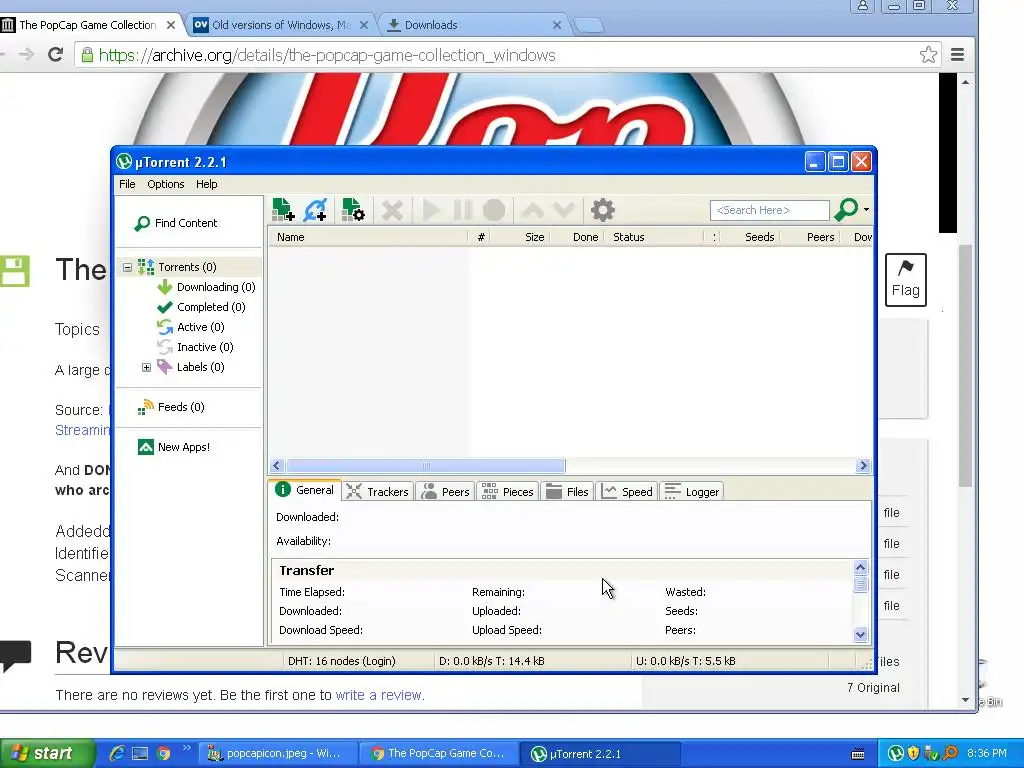Click the Stop torrent icon

(x=494, y=210)
